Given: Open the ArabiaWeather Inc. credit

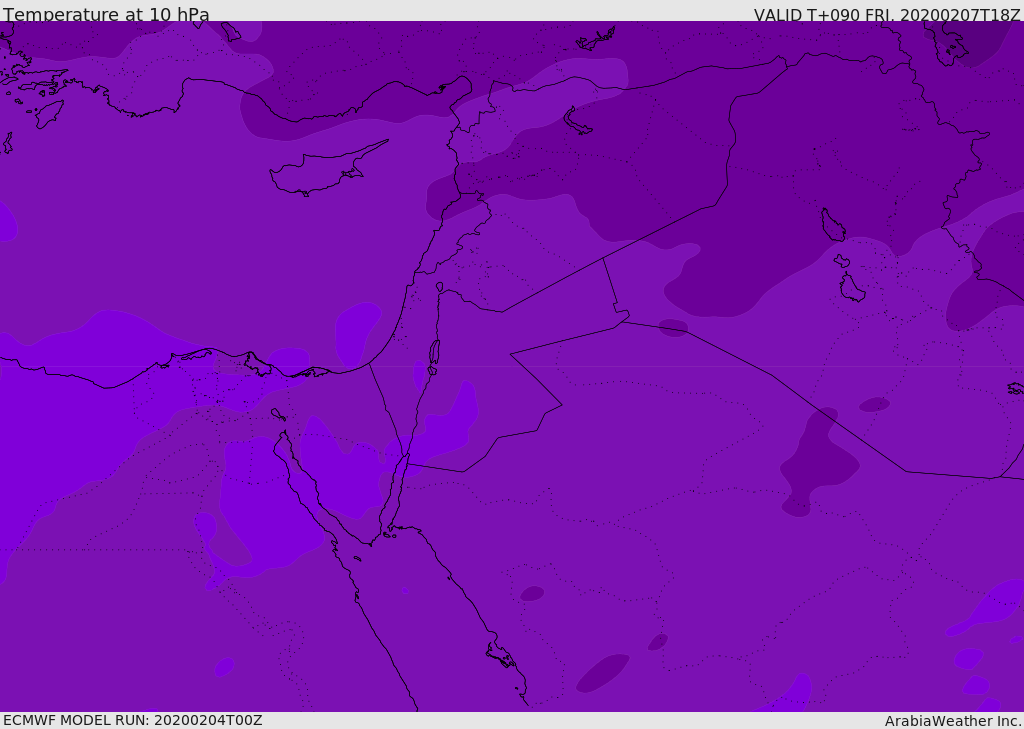Looking at the screenshot, I should coord(952,721).
